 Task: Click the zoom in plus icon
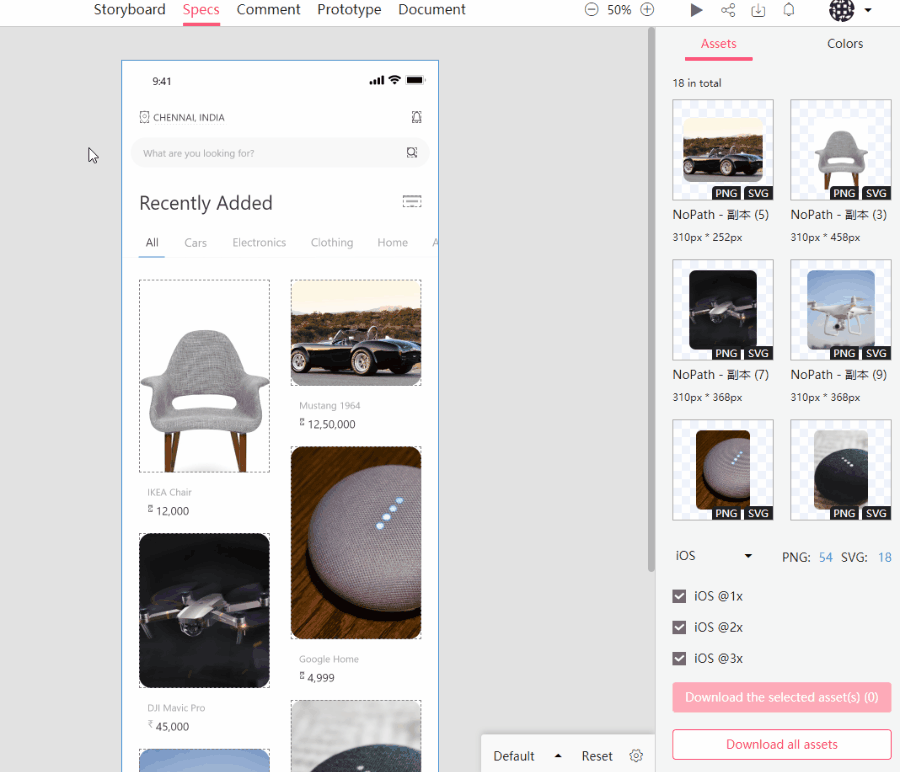pyautogui.click(x=647, y=10)
